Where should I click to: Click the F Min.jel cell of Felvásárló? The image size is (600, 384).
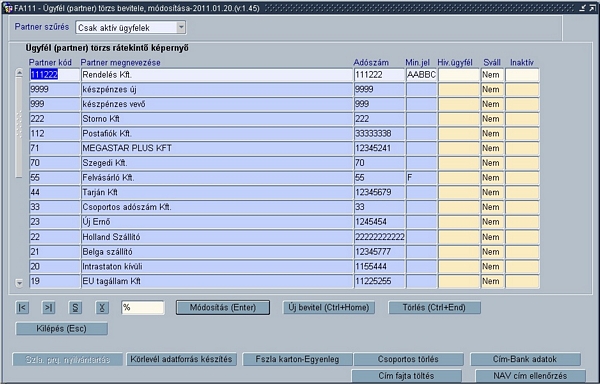tap(421, 177)
